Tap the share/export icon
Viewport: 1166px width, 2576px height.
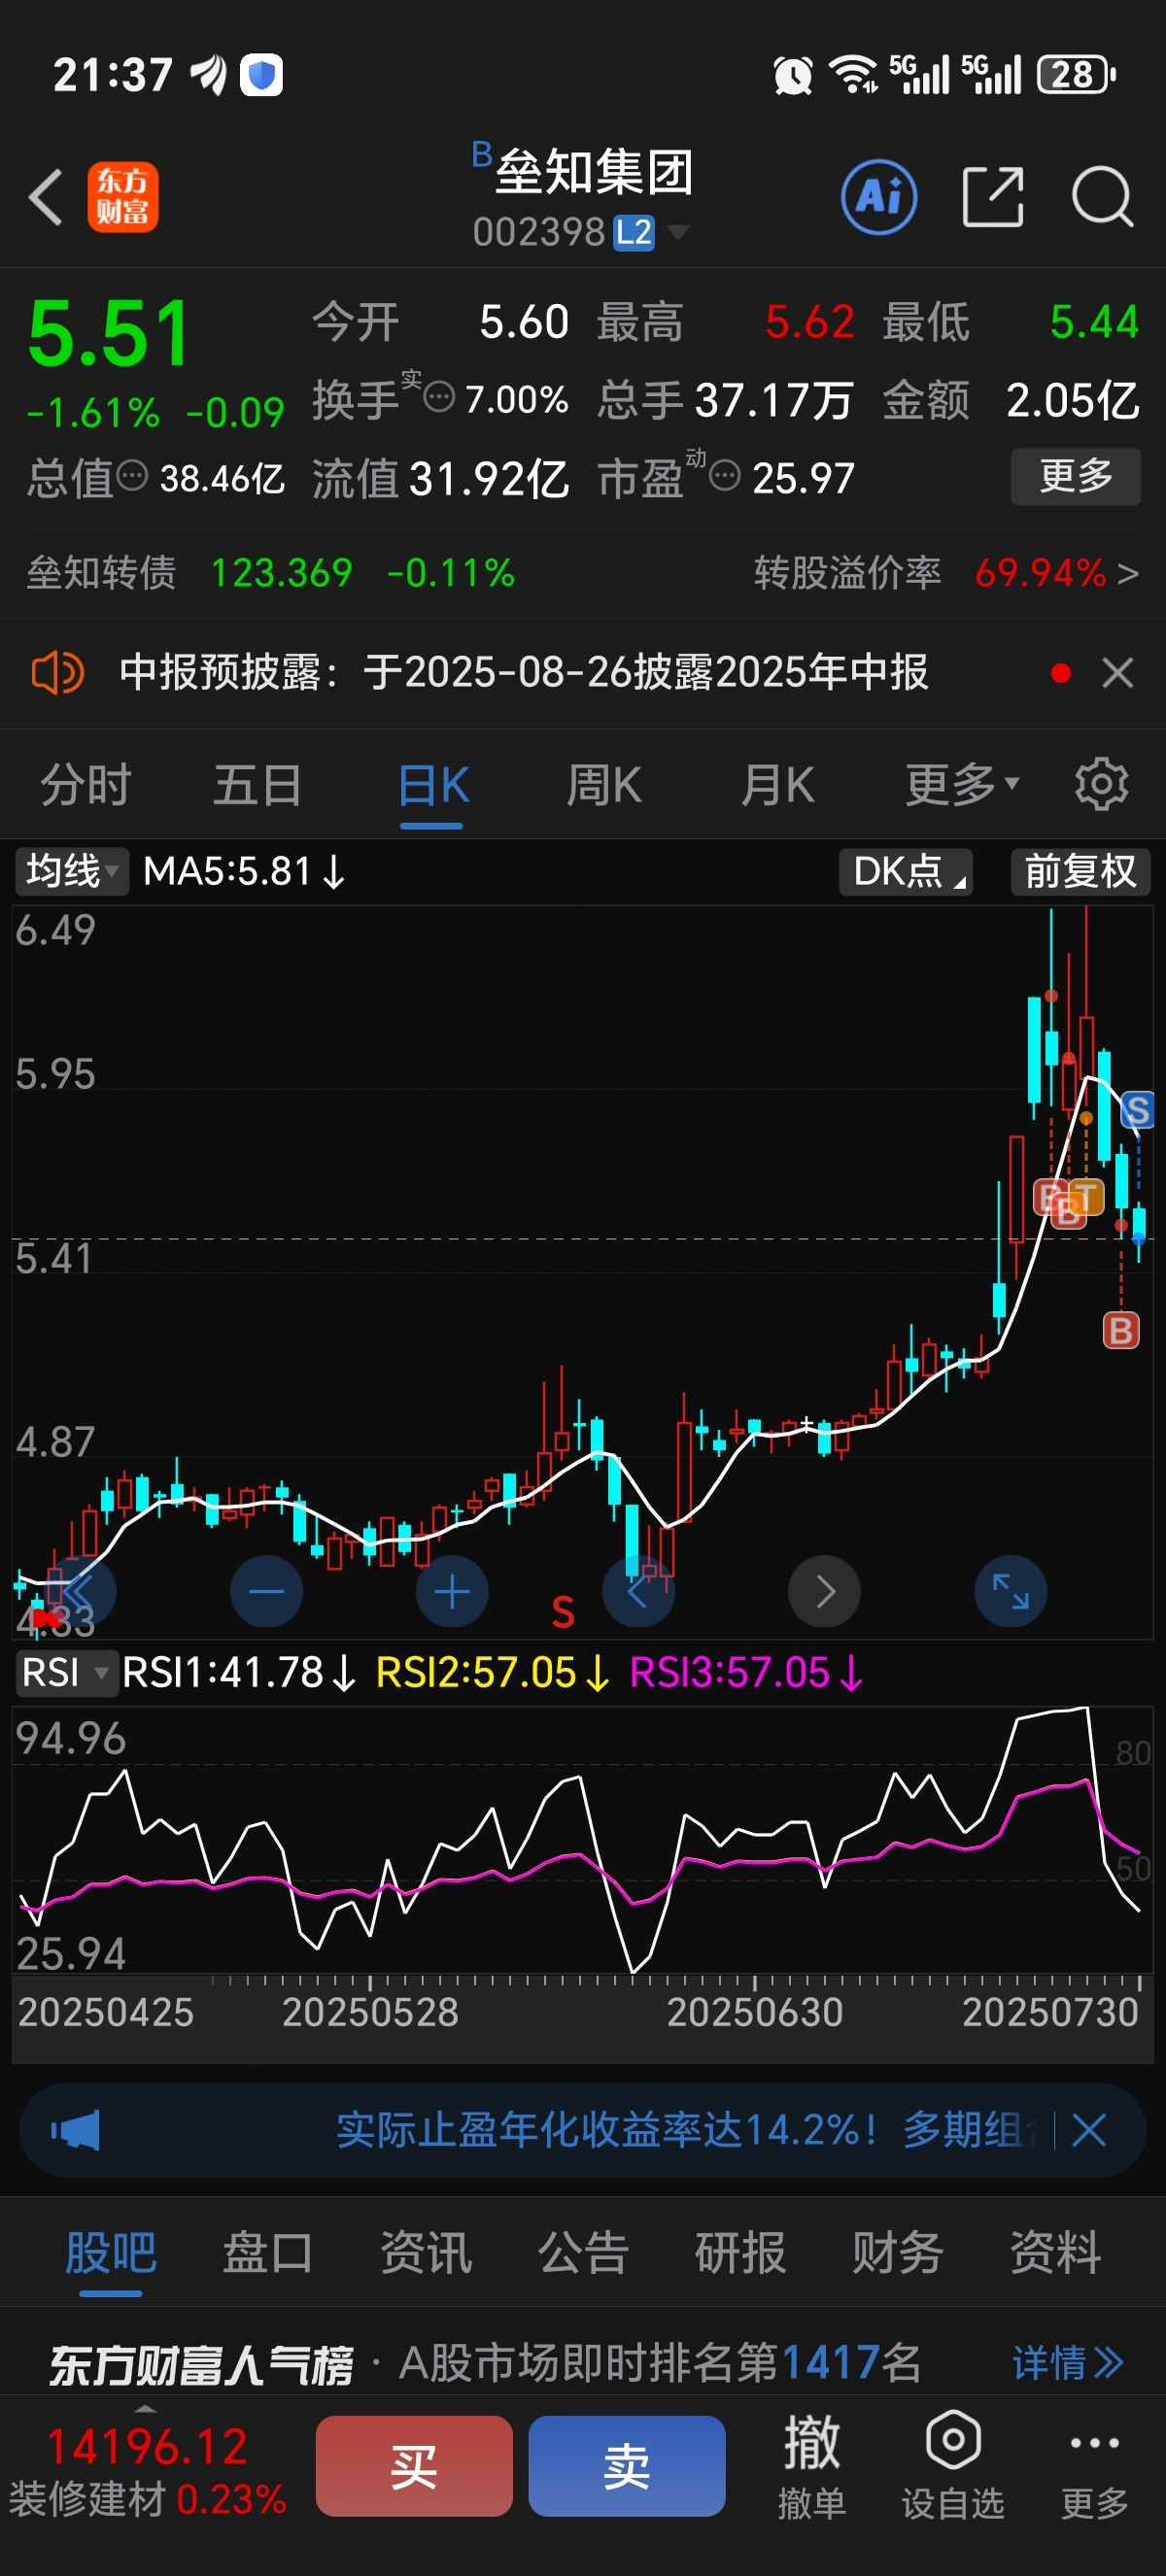coord(992,196)
